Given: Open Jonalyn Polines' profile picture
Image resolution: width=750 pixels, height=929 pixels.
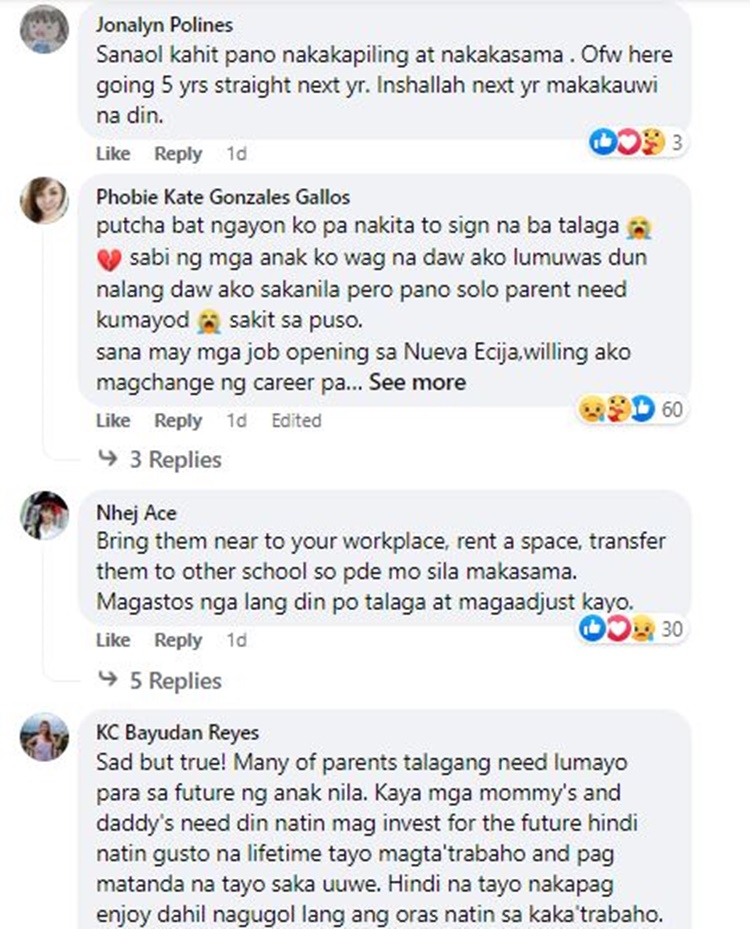Looking at the screenshot, I should point(44,29).
